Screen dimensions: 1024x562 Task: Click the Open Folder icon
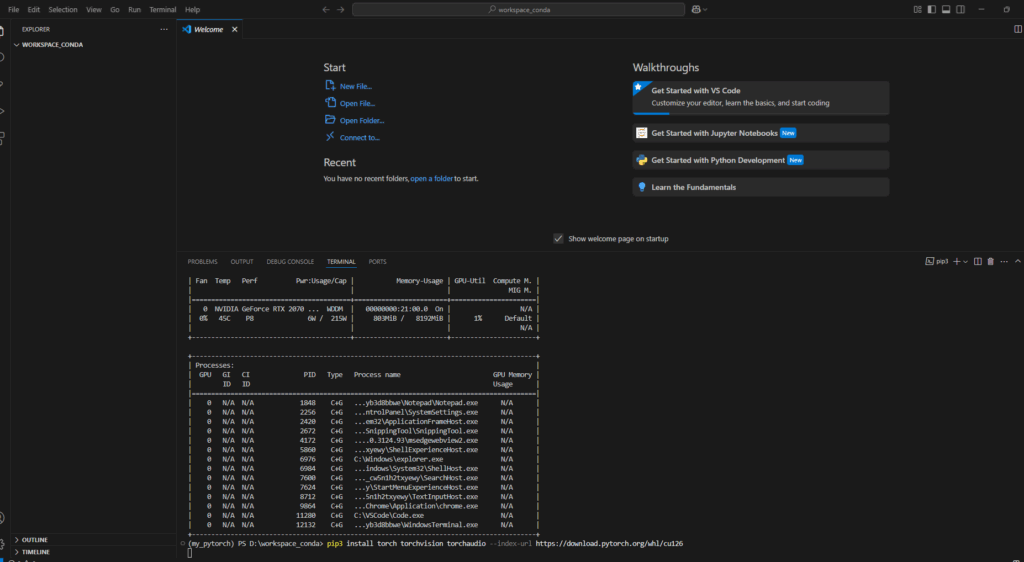click(x=330, y=119)
